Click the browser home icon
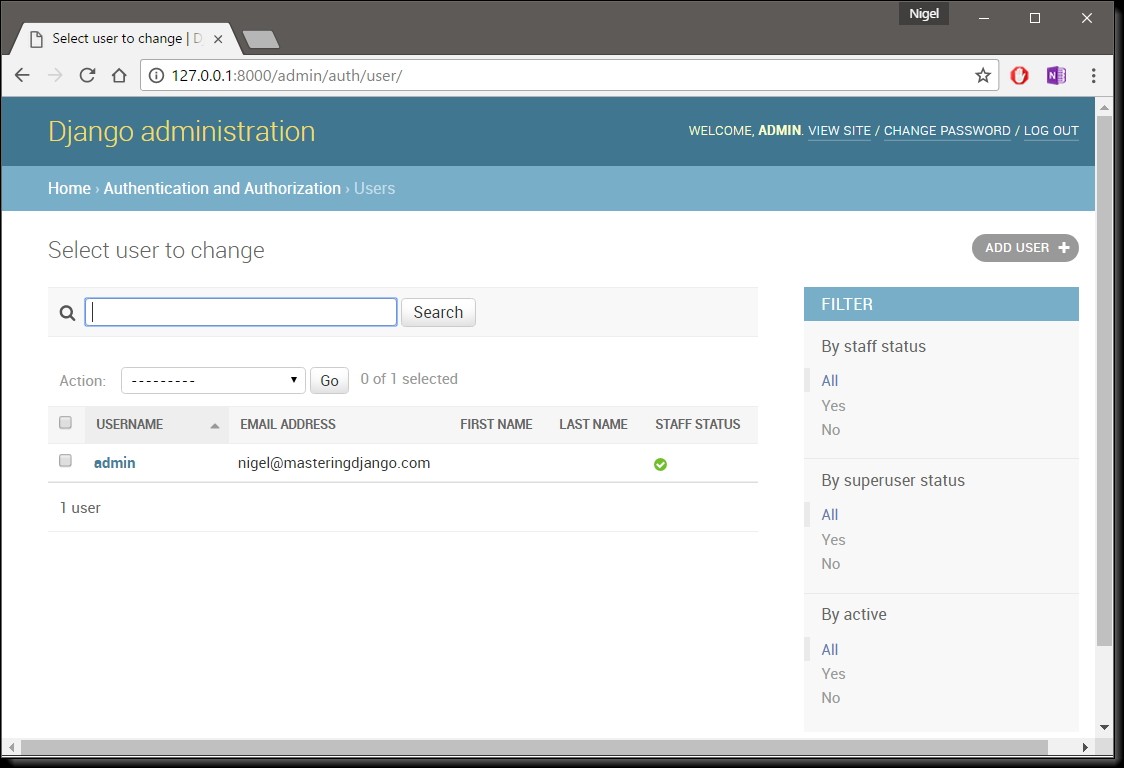 coord(119,76)
